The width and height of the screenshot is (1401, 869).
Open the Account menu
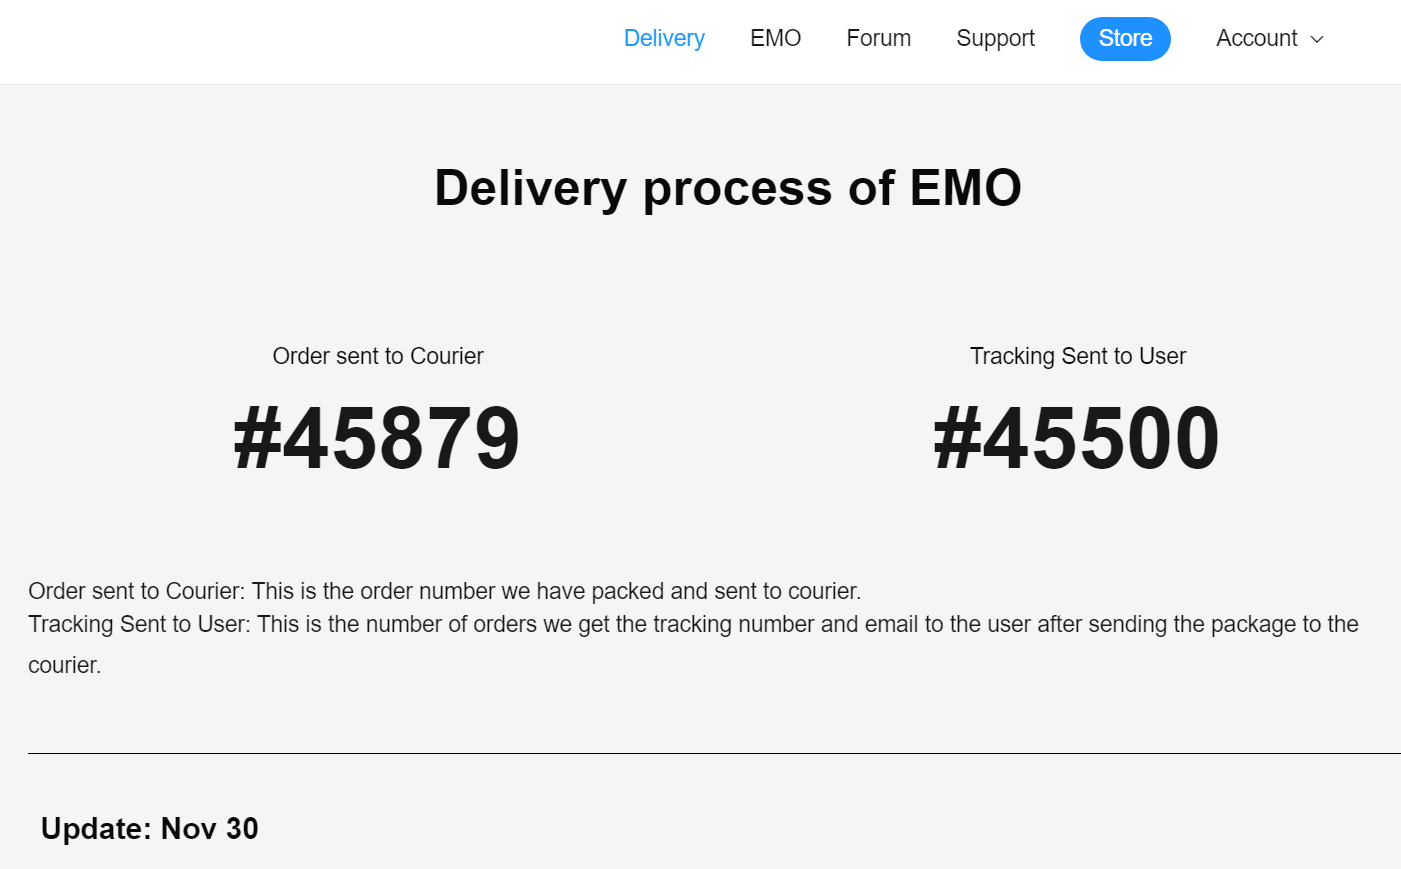[1256, 38]
